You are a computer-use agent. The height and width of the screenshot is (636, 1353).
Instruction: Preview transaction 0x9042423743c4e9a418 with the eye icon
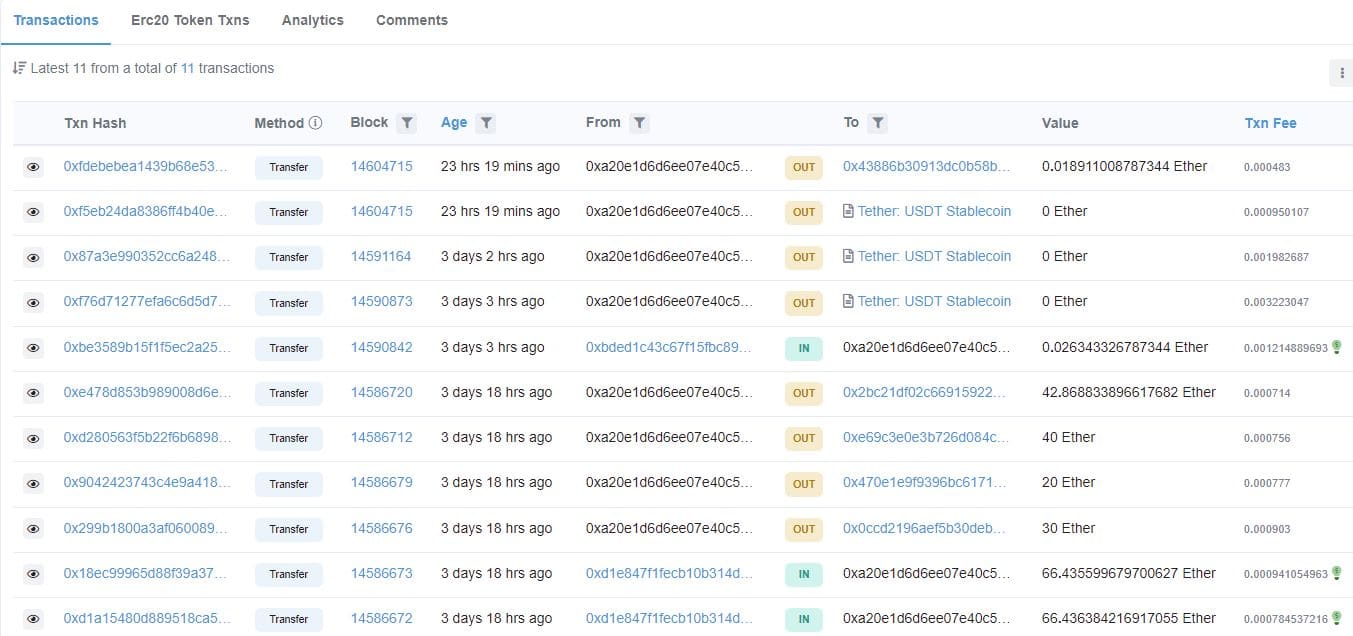(x=33, y=483)
